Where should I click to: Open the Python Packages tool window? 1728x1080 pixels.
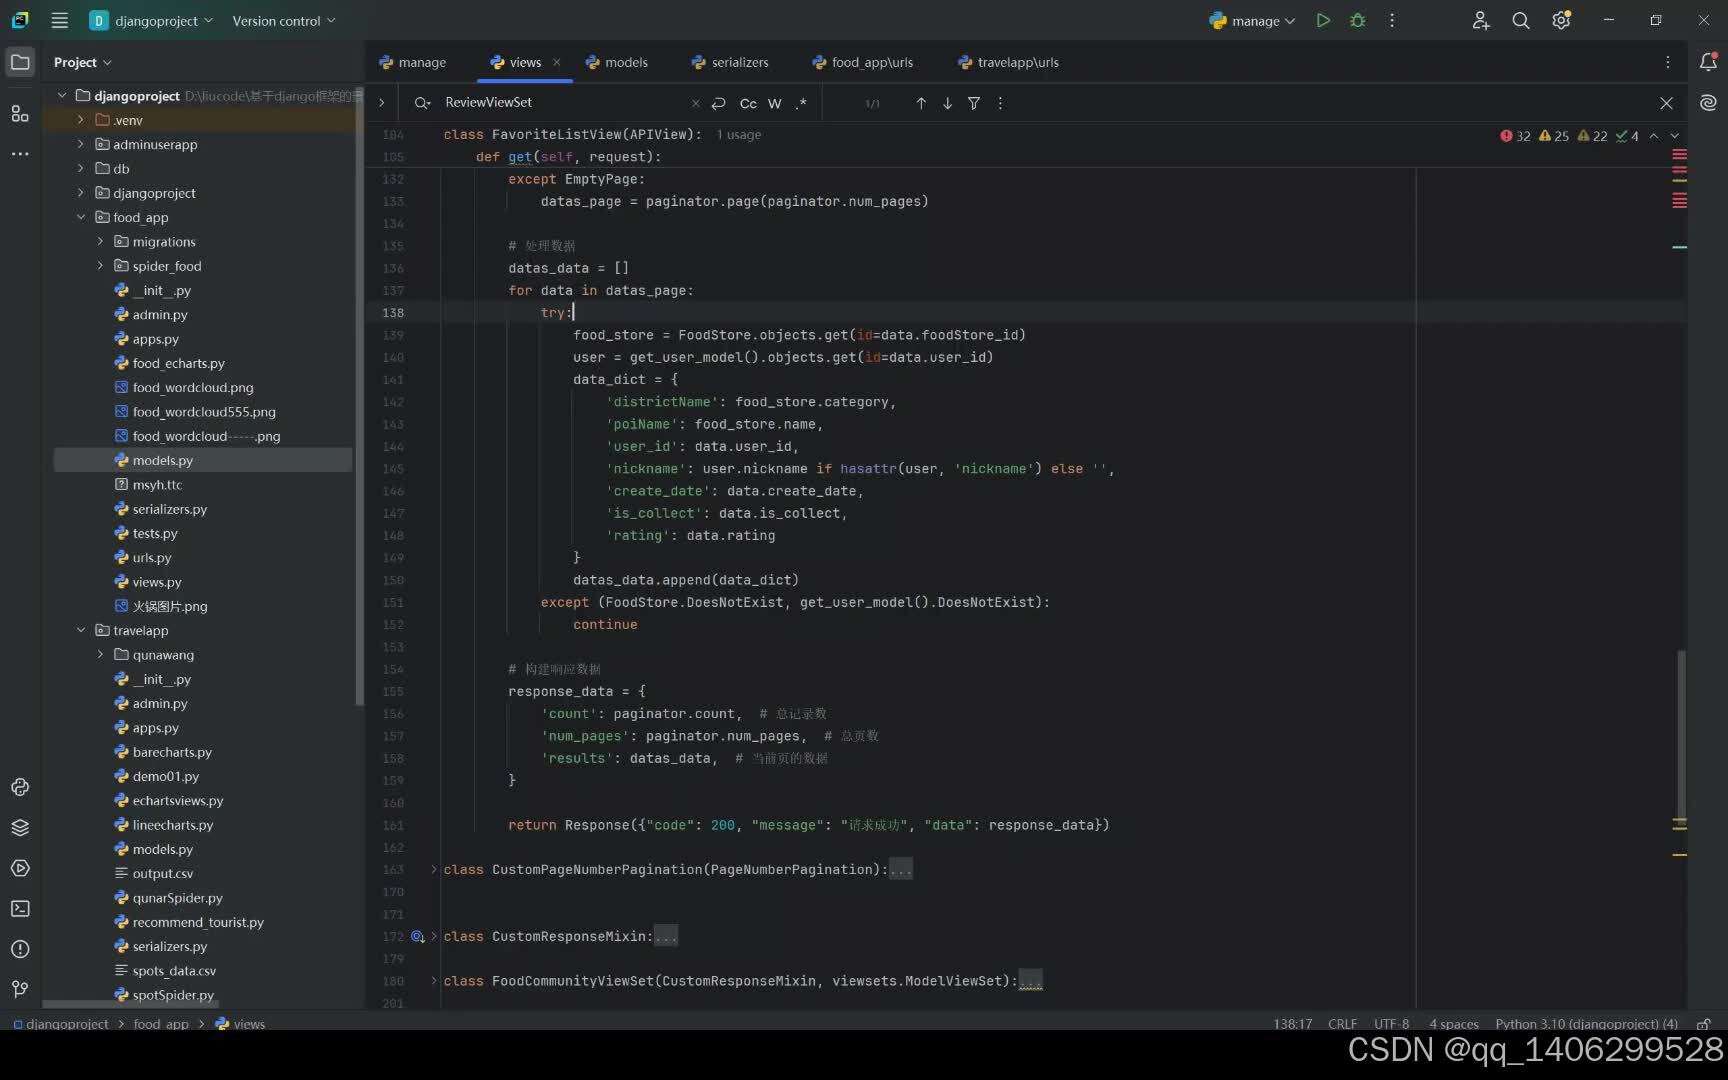pyautogui.click(x=20, y=828)
